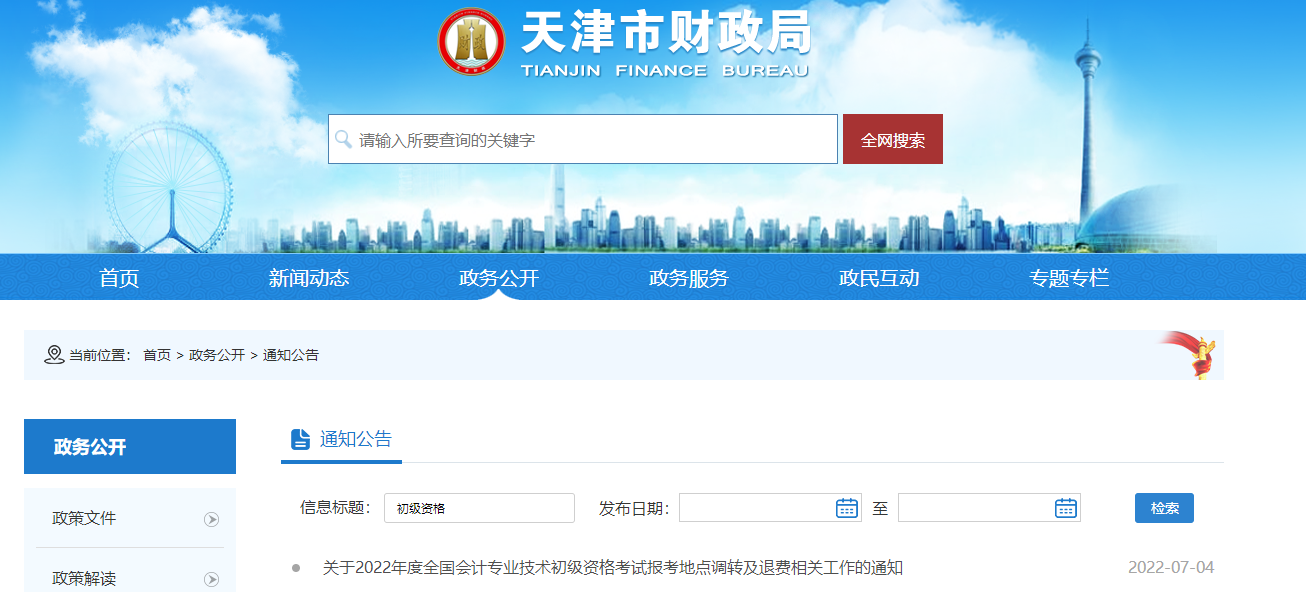The image size is (1306, 592).
Task: Open 政民互动 navigation item
Action: pos(879,278)
